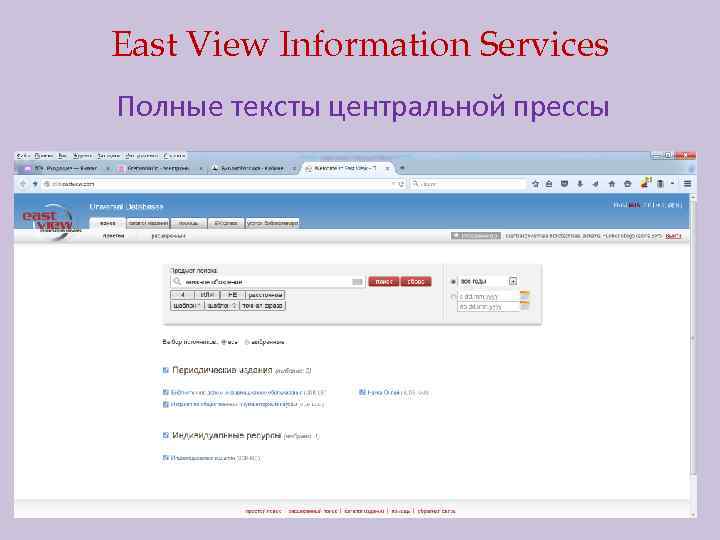The height and width of the screenshot is (540, 720).
Task: Select the 'все' sources radio button
Action: click(224, 342)
